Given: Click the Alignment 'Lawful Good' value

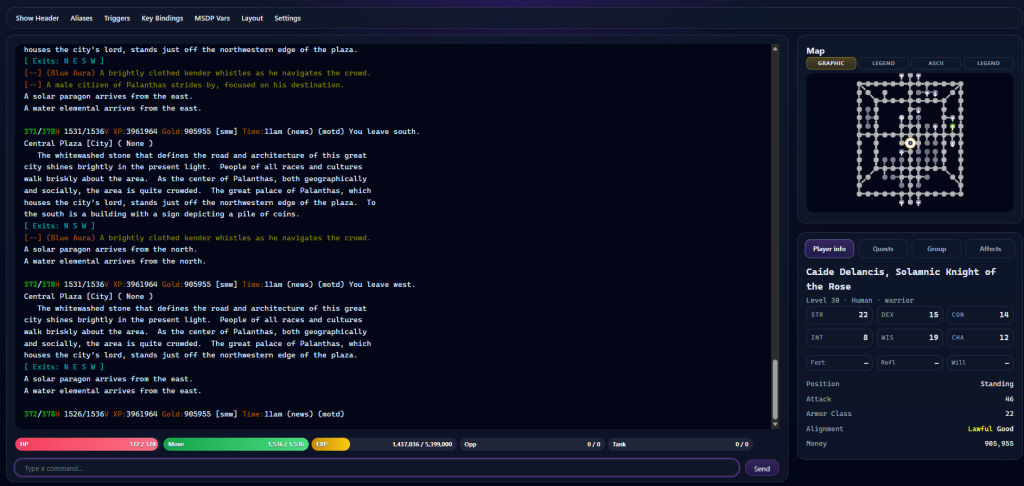Looking at the screenshot, I should [x=991, y=429].
